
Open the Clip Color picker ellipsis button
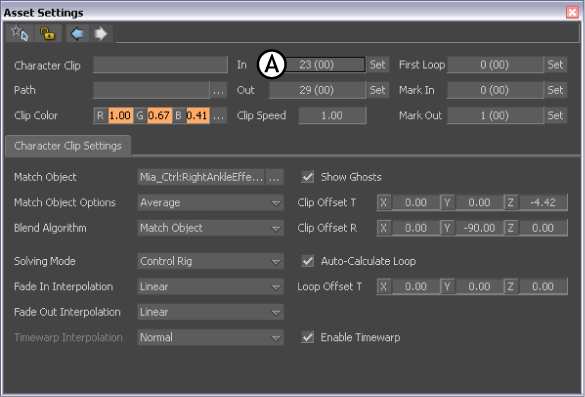[x=218, y=116]
